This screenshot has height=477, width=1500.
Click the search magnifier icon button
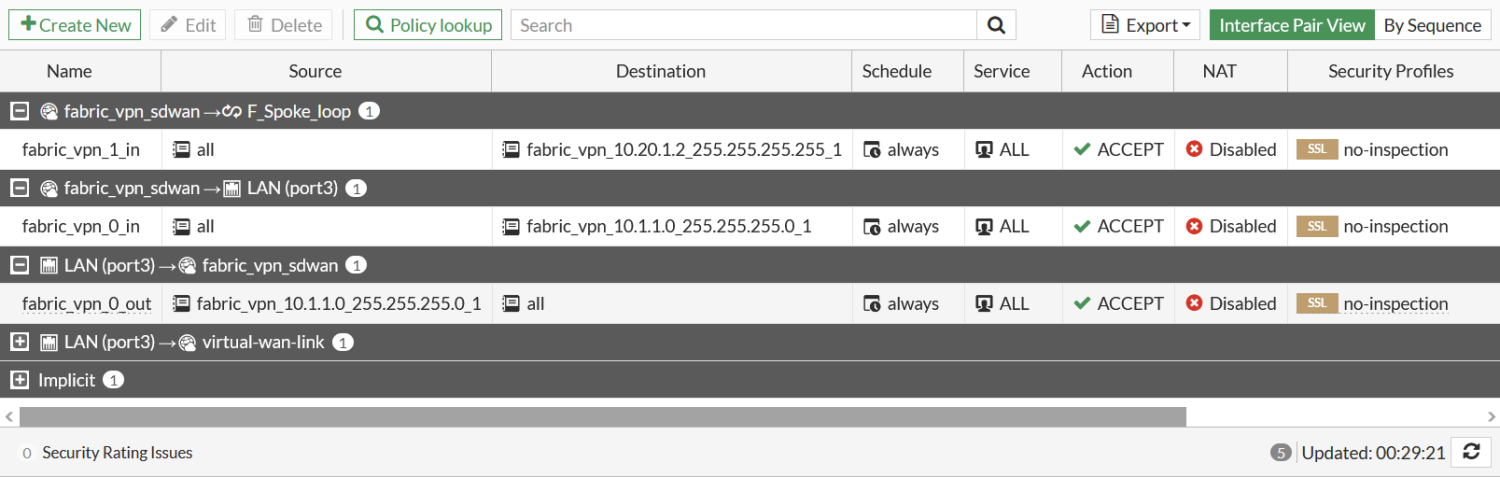996,25
